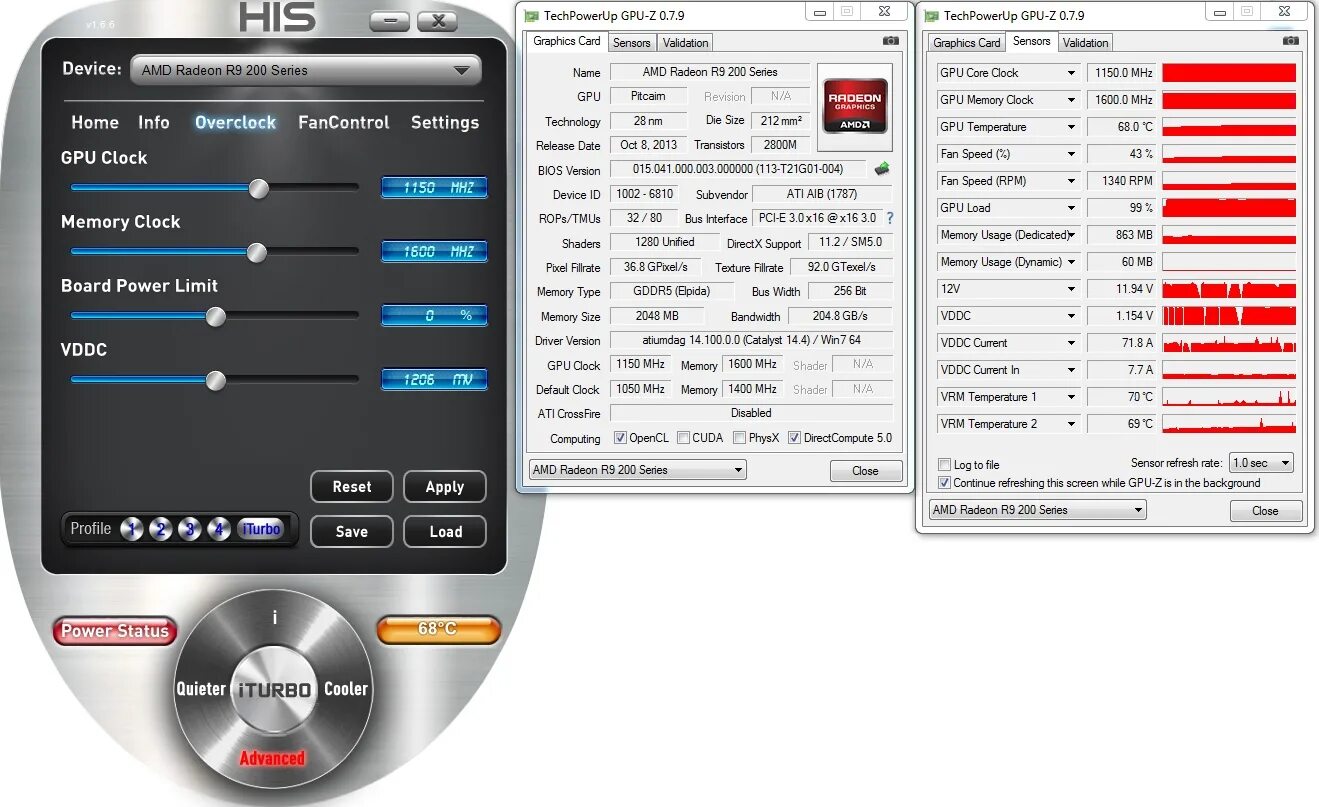1319x807 pixels.
Task: Choose Cooler mode on the dial
Action: (x=346, y=689)
